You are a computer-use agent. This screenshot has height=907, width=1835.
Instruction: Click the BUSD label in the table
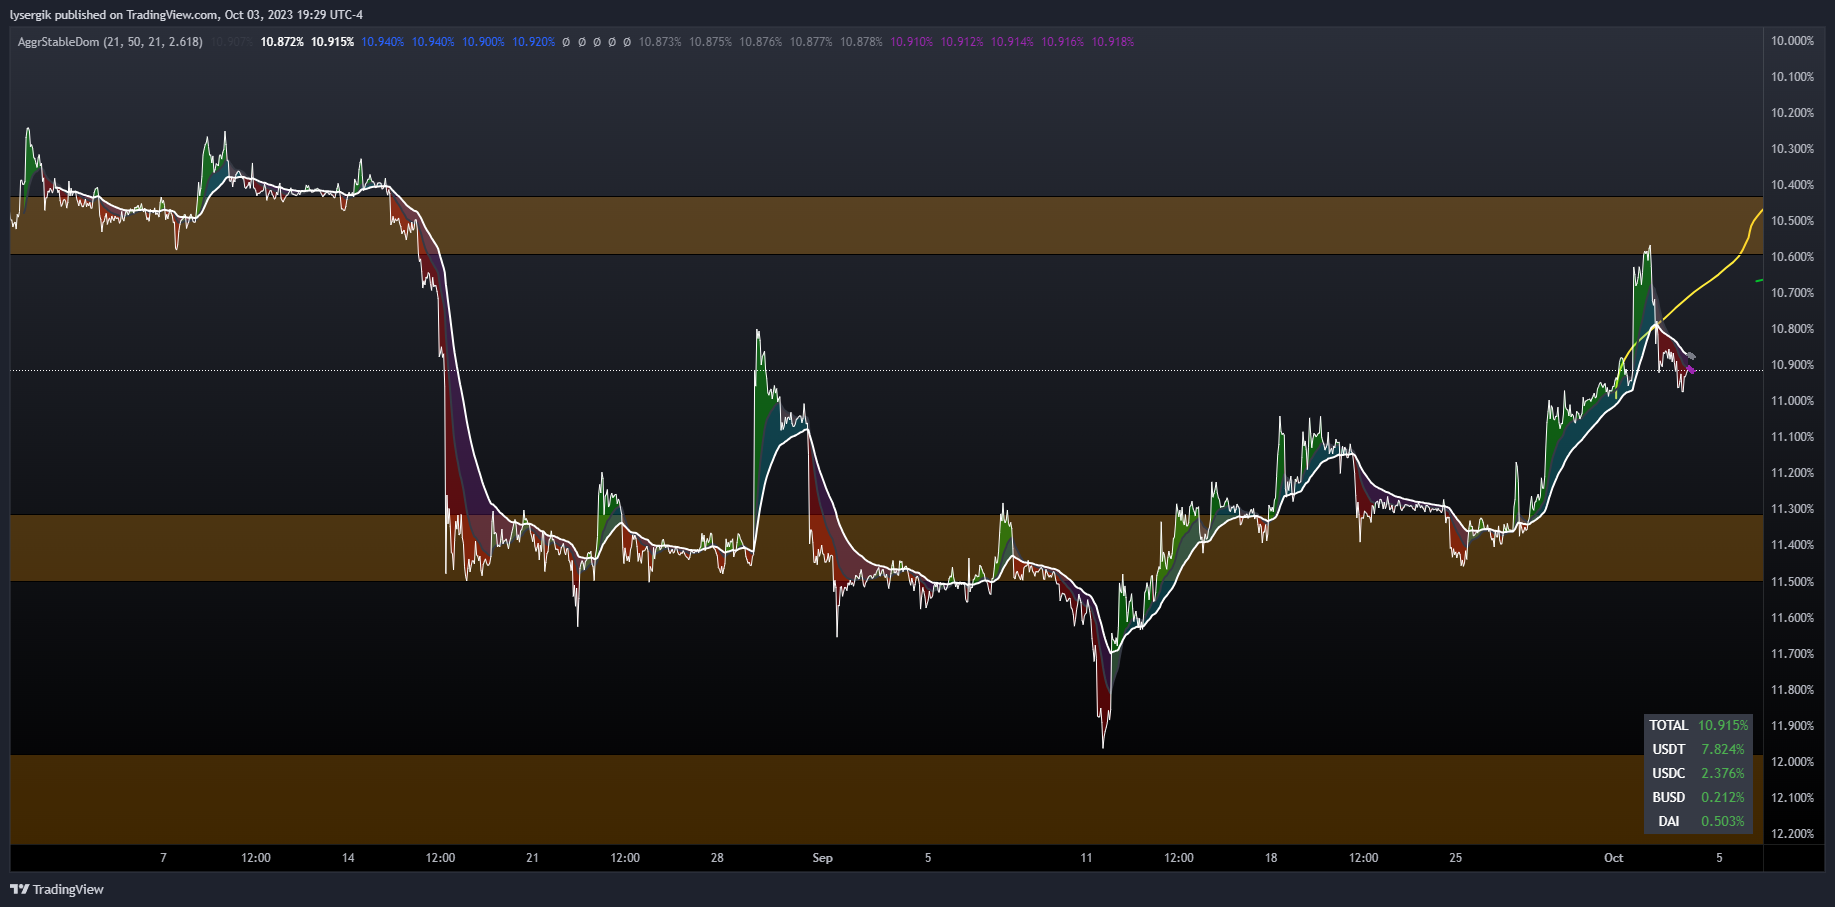click(x=1668, y=797)
